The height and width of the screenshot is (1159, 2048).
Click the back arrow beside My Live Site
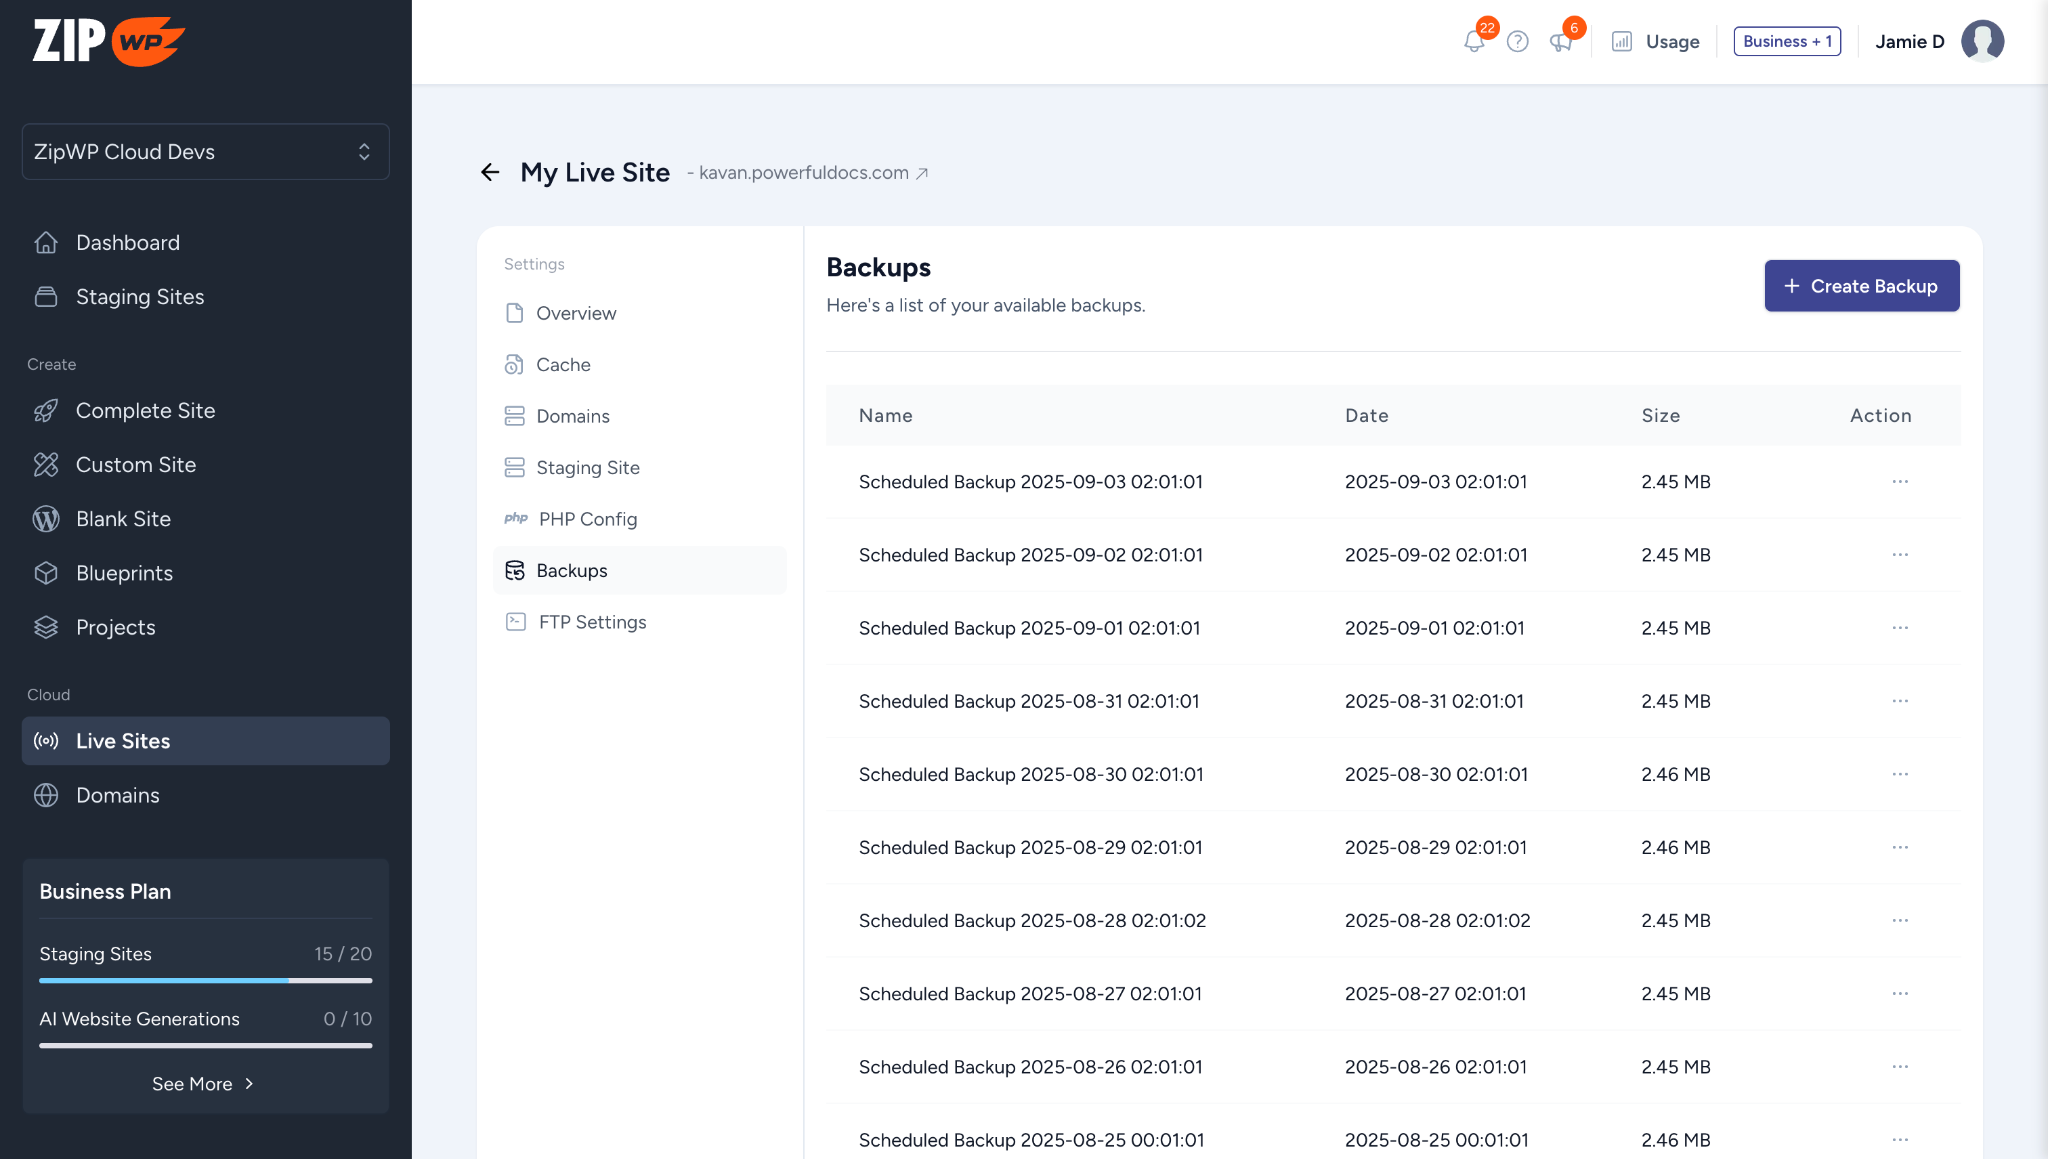point(490,173)
